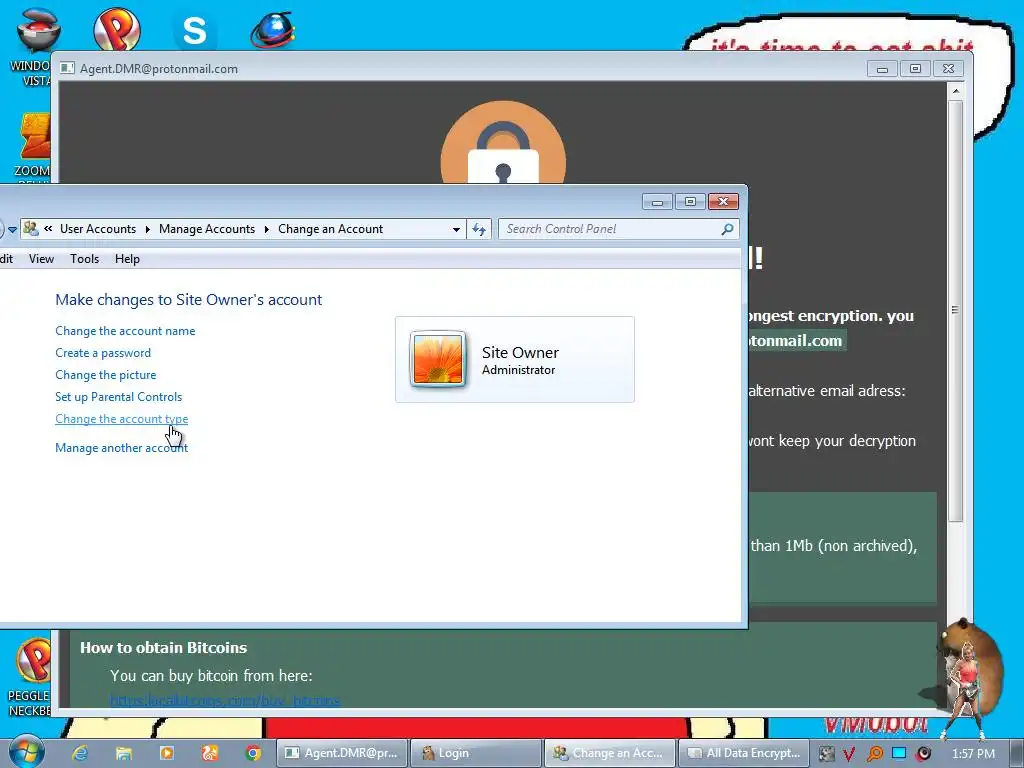The height and width of the screenshot is (768, 1024).
Task: Maximize the Change an Account window
Action: click(x=690, y=201)
